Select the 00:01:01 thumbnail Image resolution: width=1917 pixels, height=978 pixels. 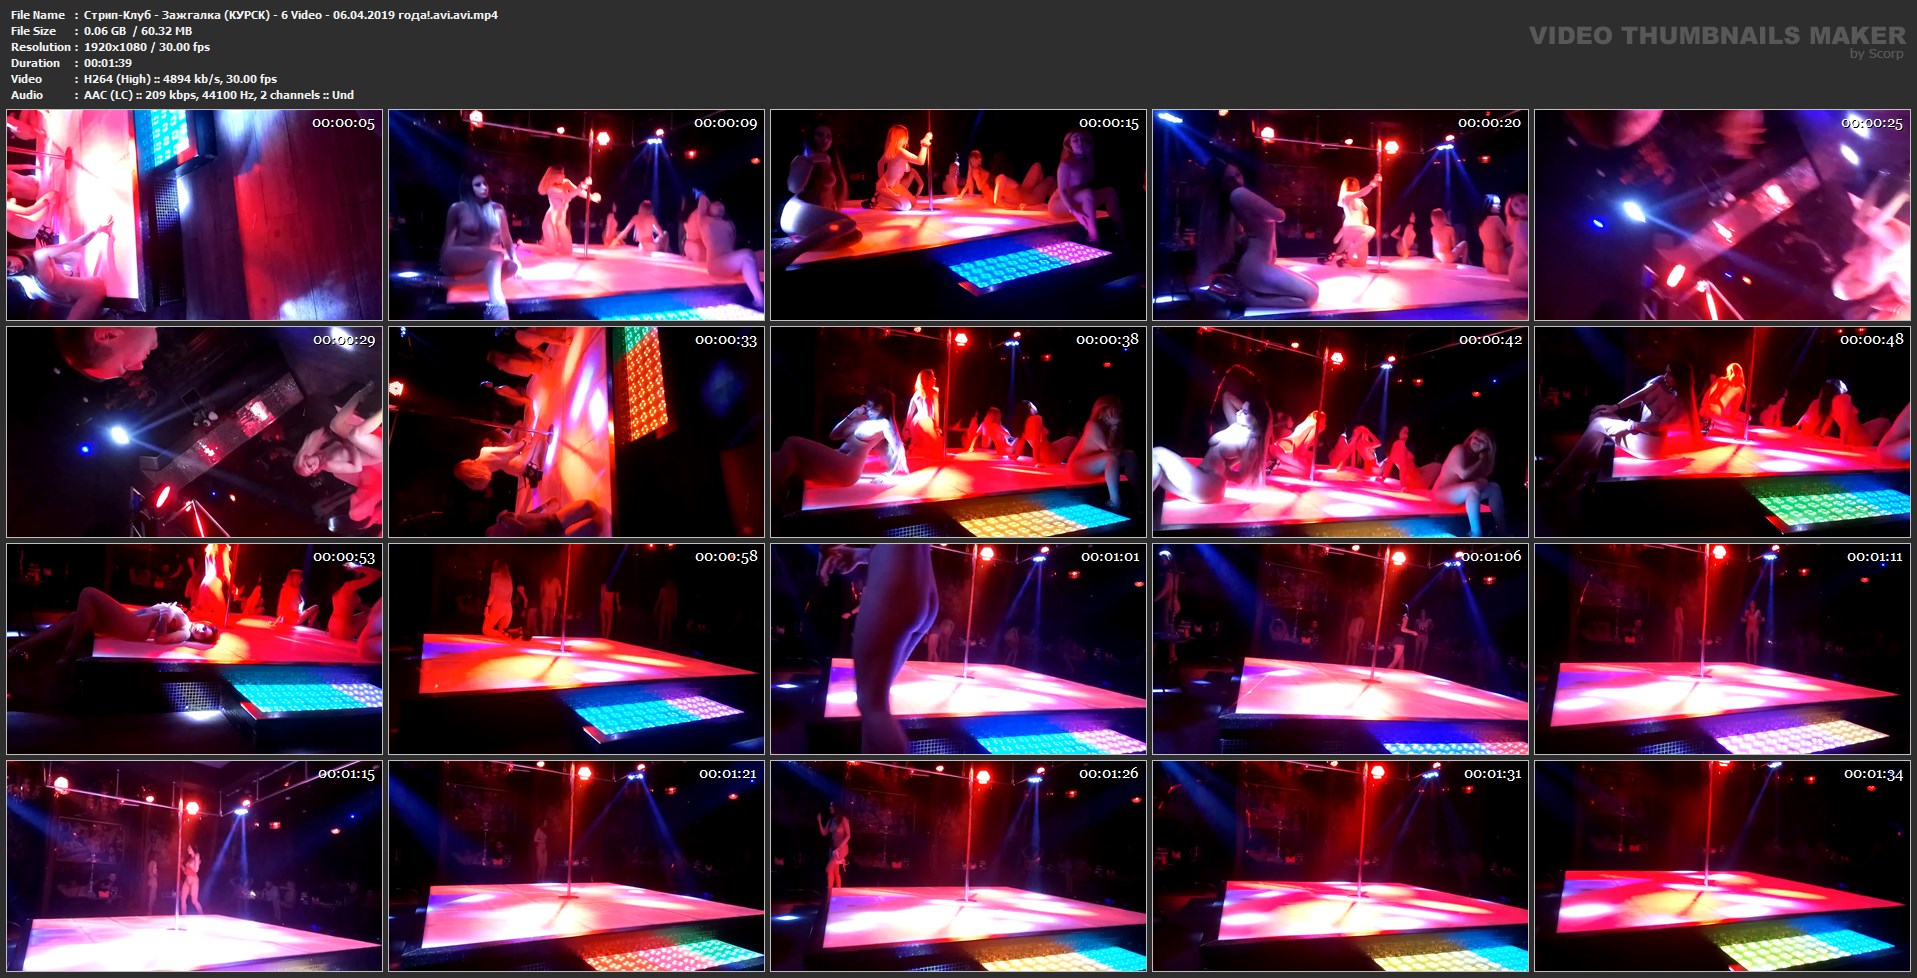[x=958, y=649]
